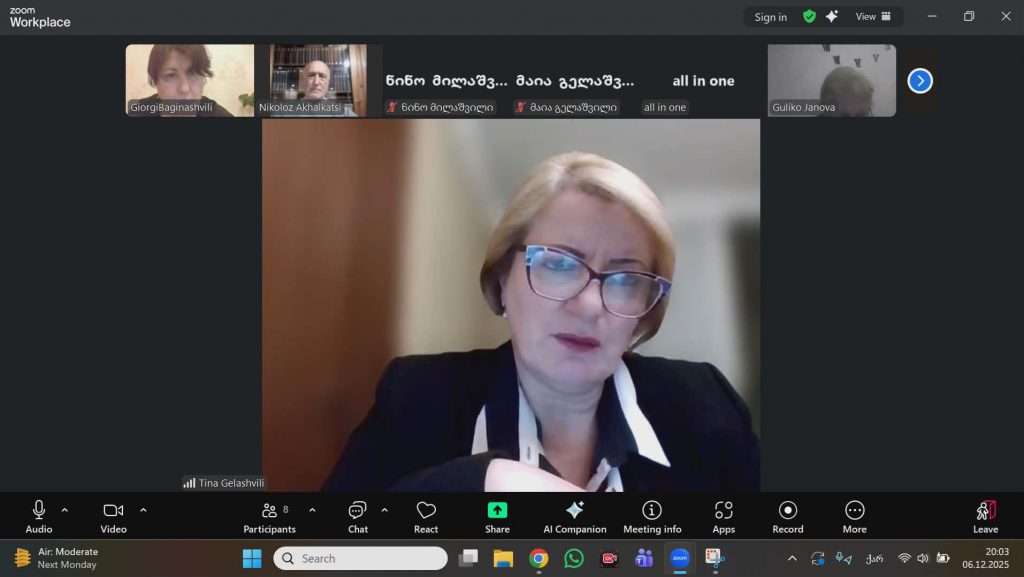1024x577 pixels.
Task: Click the green encryption shield icon
Action: (809, 16)
